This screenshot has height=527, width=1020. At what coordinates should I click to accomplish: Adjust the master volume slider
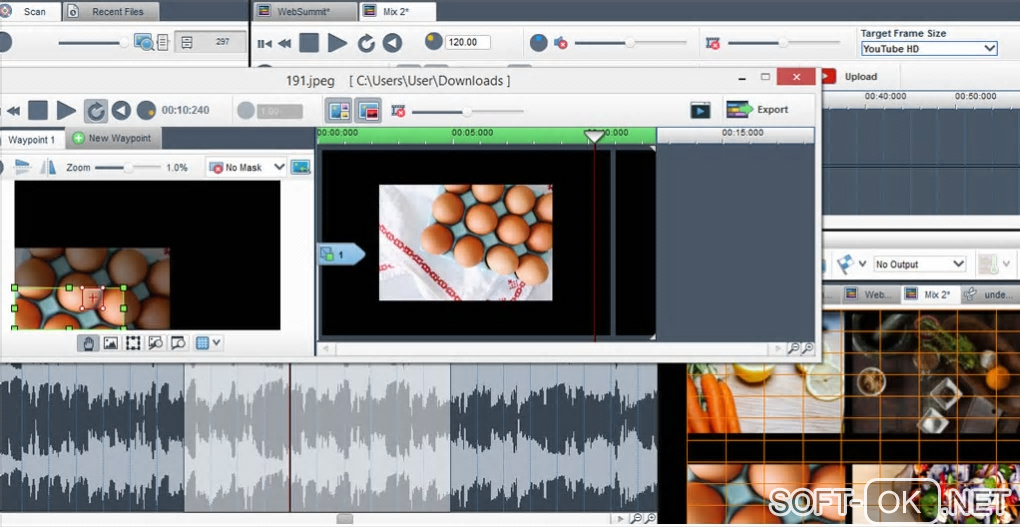pyautogui.click(x=630, y=43)
